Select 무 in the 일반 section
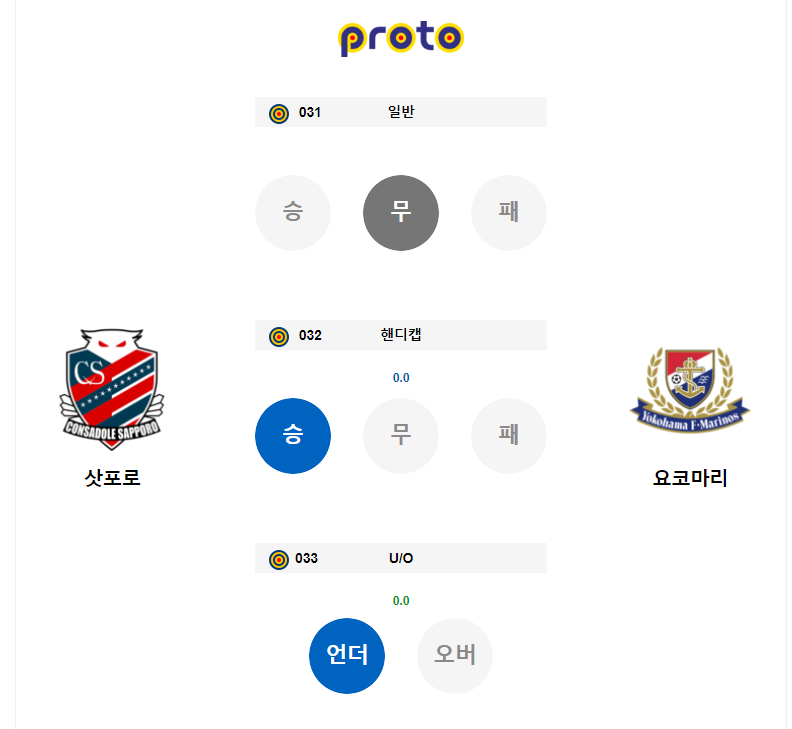This screenshot has height=729, width=792. (401, 213)
